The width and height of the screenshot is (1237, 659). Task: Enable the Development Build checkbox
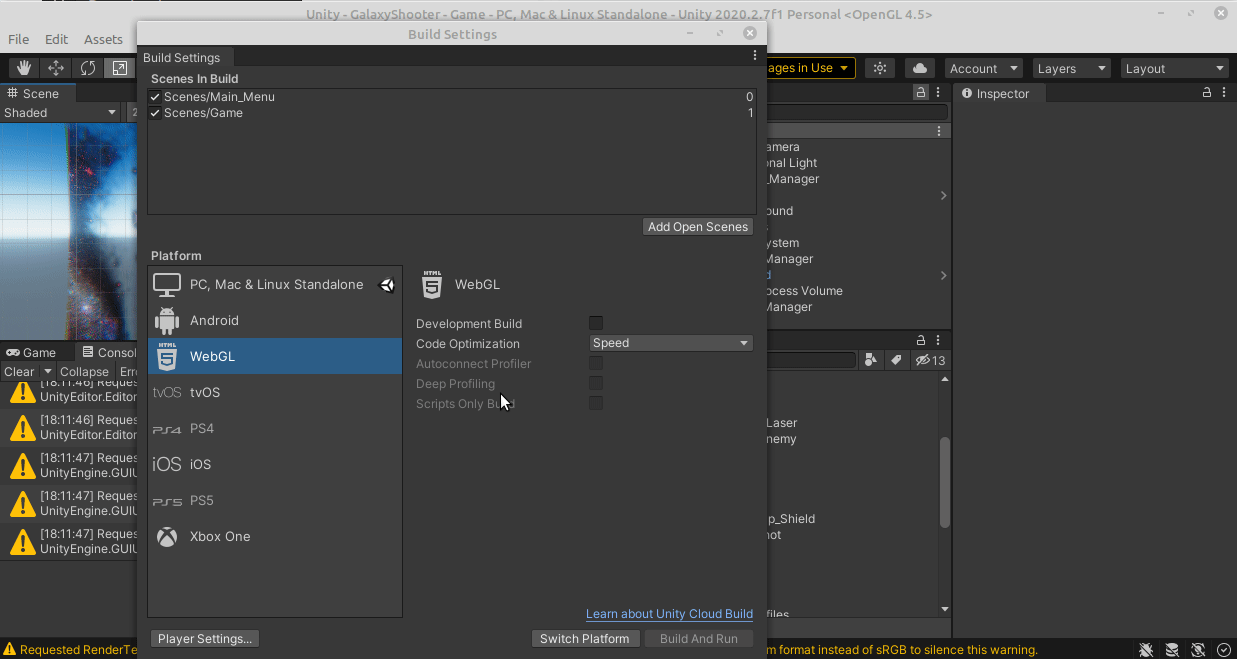[596, 323]
